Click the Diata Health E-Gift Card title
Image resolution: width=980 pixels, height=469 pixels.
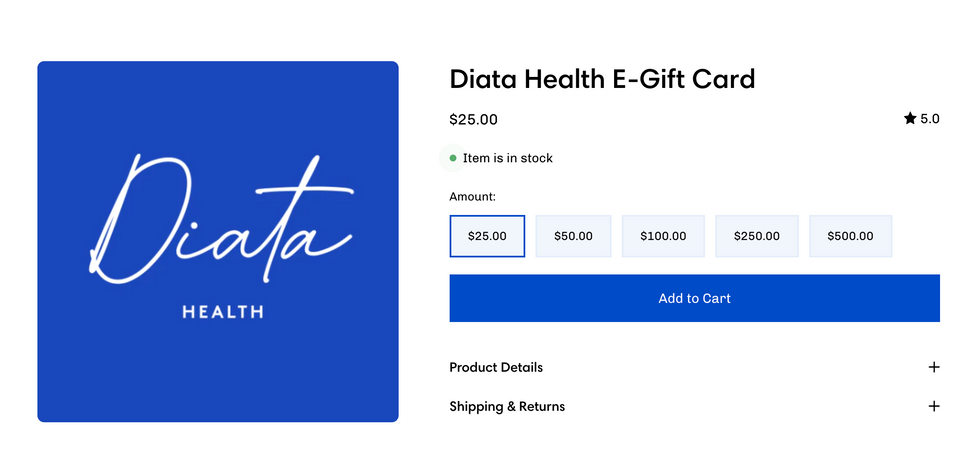tap(602, 79)
